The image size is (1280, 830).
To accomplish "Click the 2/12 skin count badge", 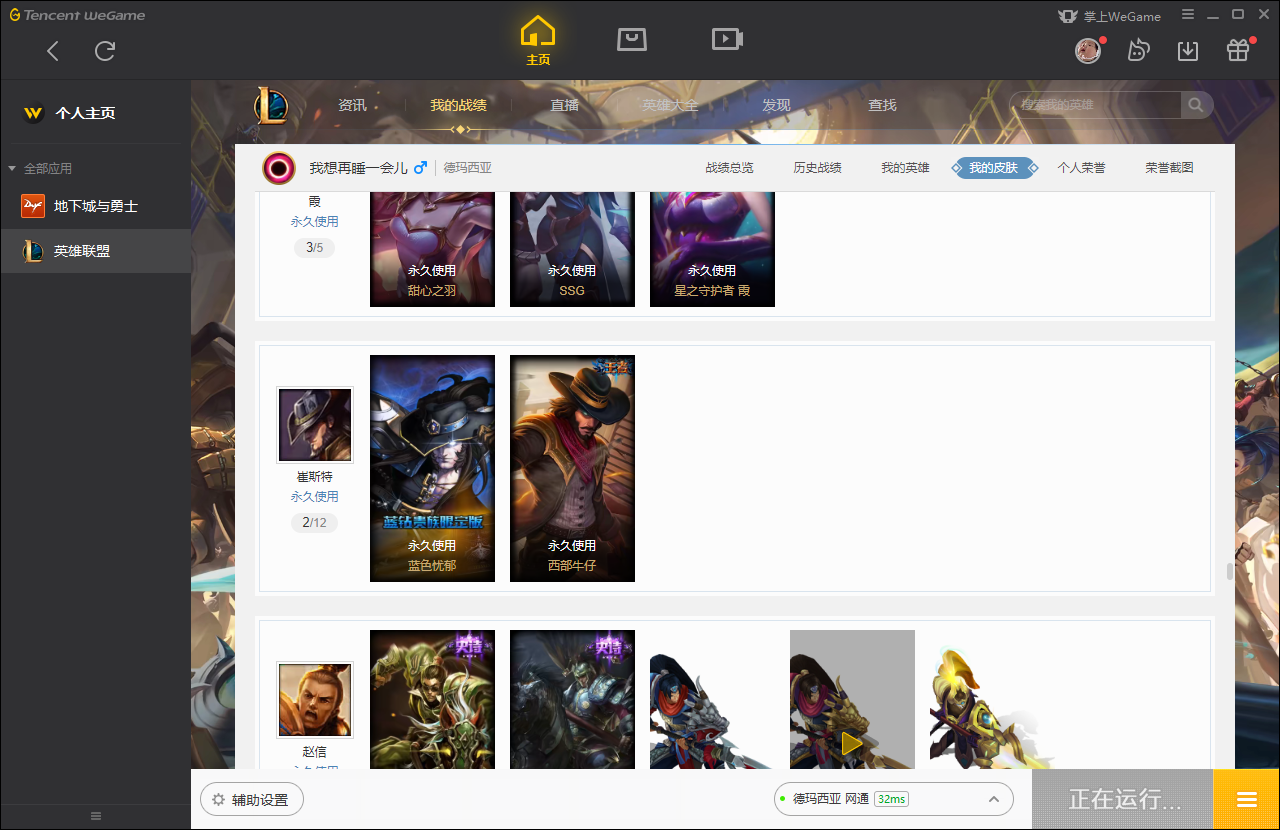I will pos(314,522).
